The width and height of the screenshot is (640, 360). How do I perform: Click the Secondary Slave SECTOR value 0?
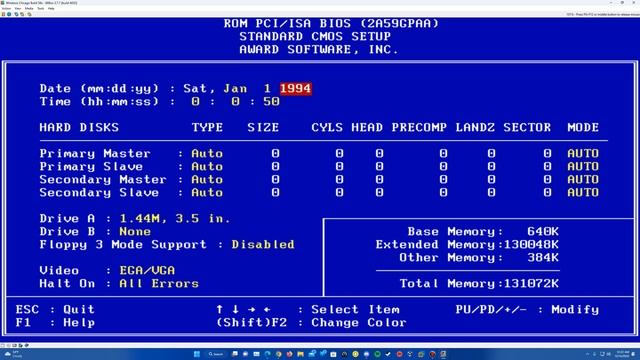[x=547, y=193]
